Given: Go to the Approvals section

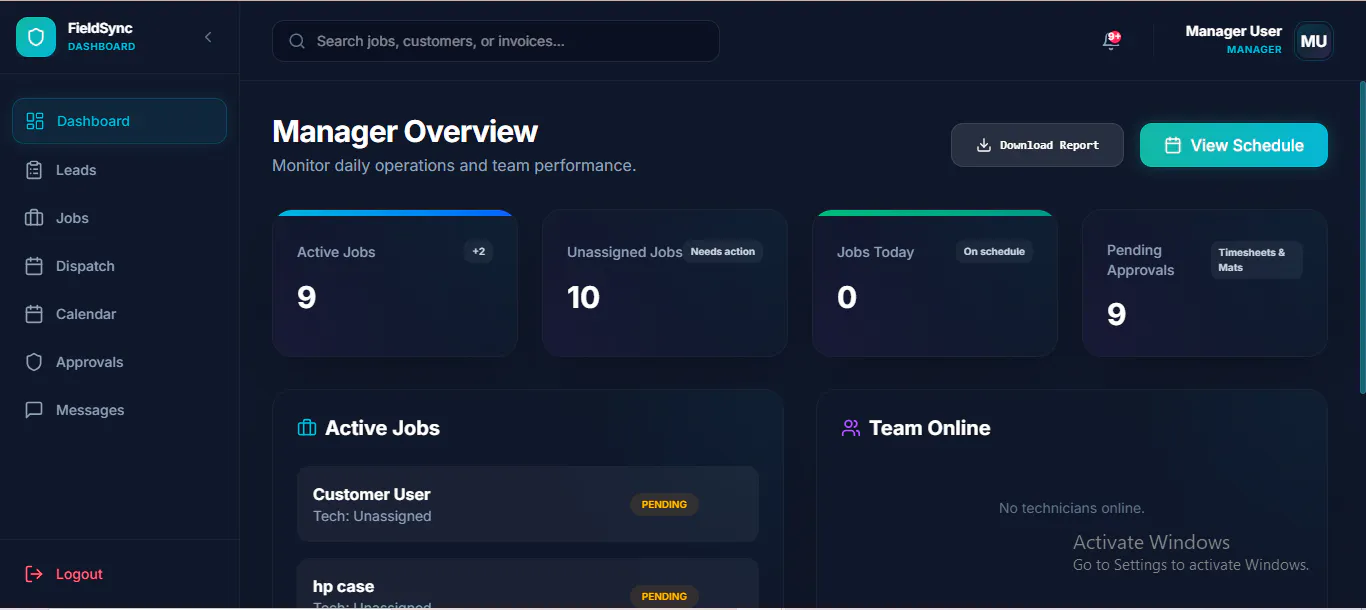Looking at the screenshot, I should 119,362.
